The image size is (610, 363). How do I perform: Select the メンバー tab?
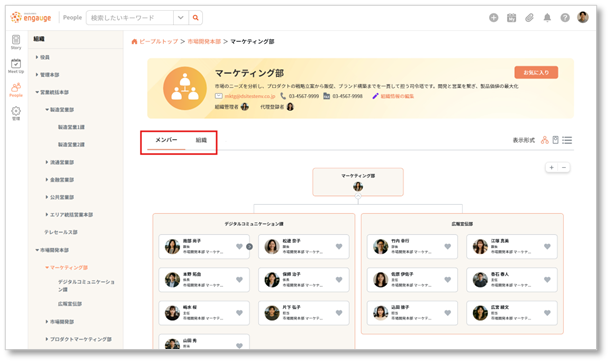166,140
